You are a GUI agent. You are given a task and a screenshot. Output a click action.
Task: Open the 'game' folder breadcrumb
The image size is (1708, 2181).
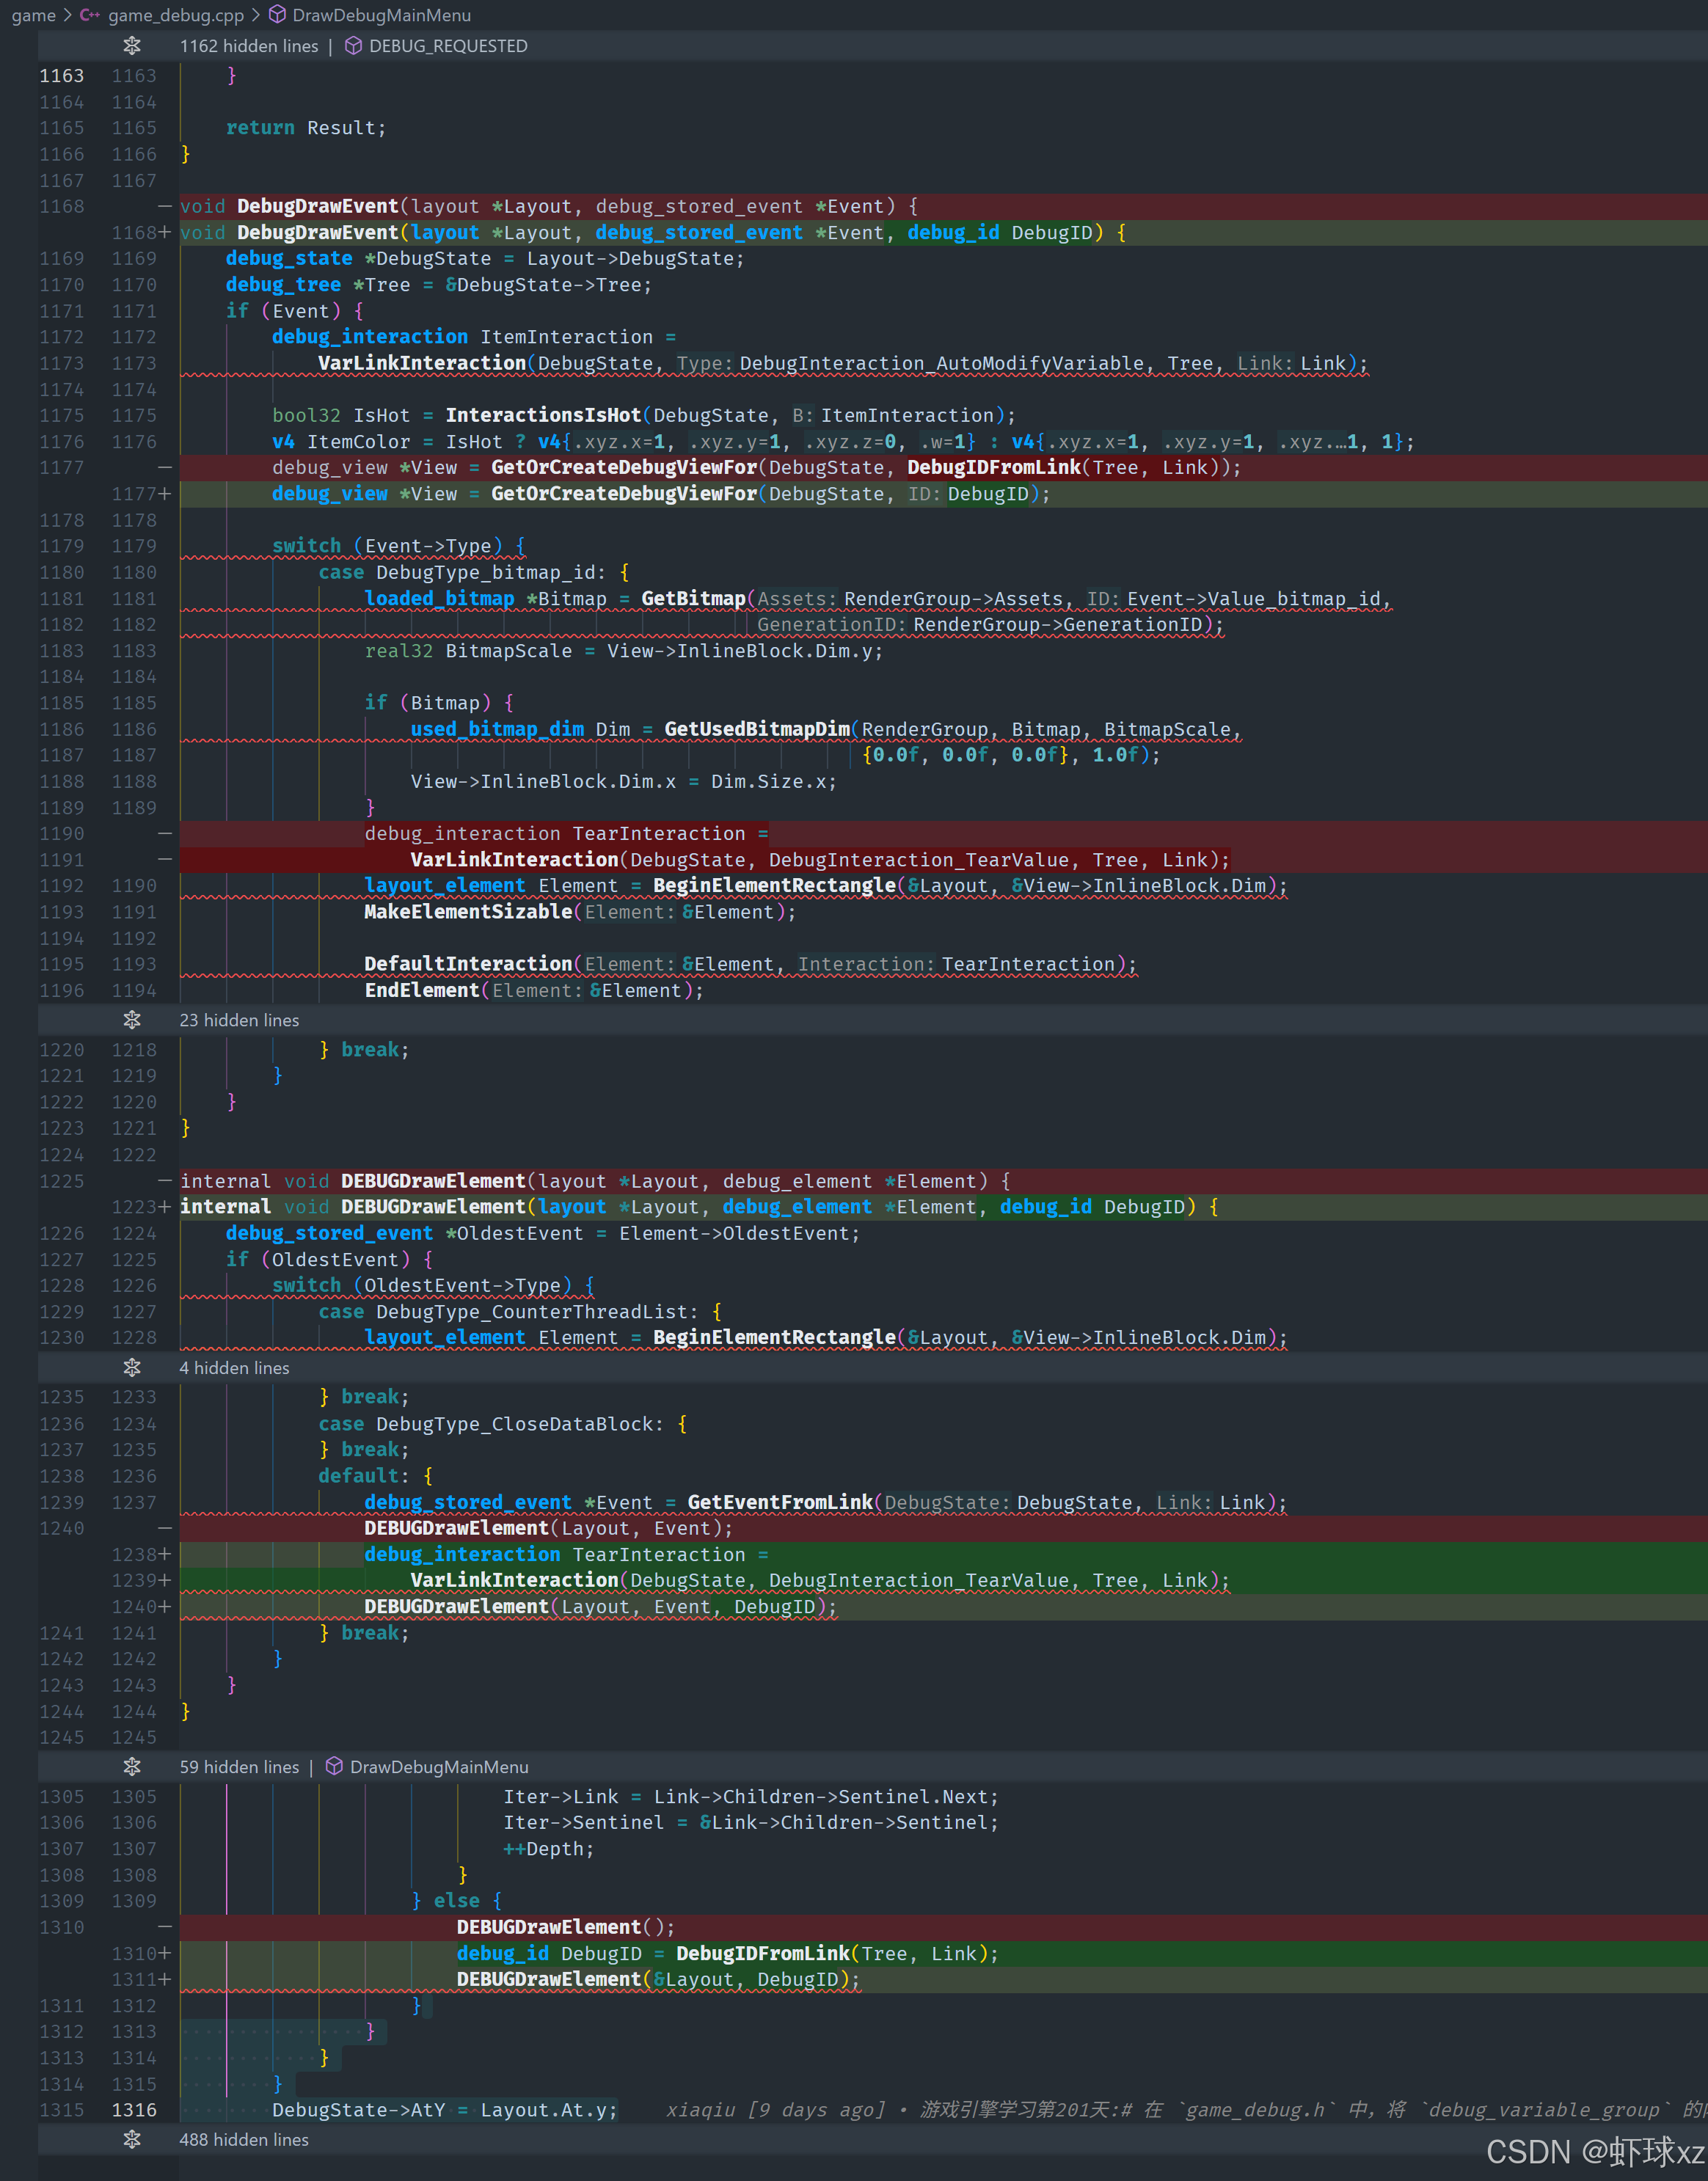point(33,15)
